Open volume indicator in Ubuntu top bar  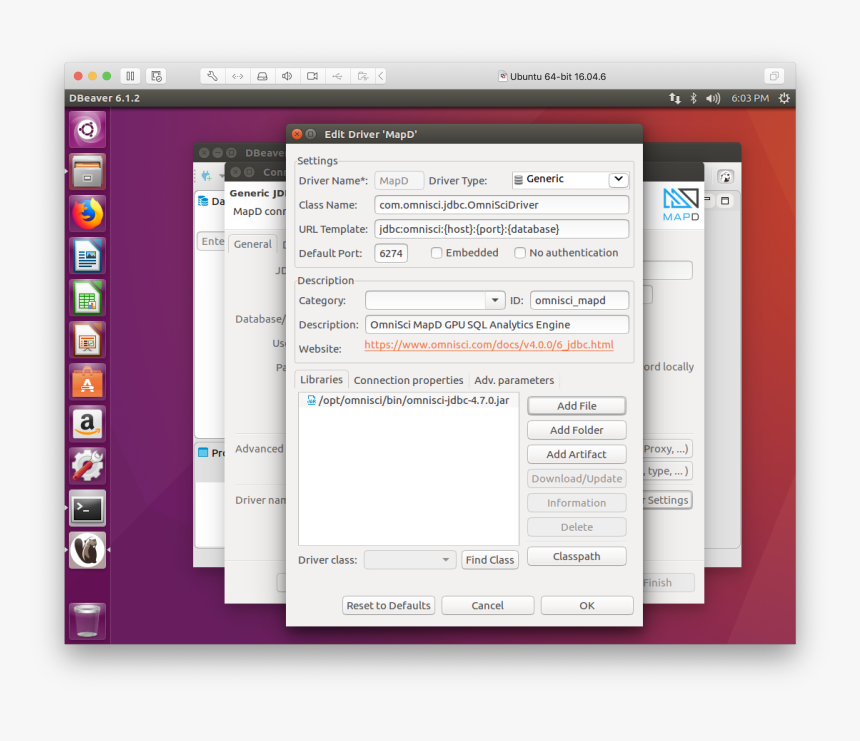(713, 98)
